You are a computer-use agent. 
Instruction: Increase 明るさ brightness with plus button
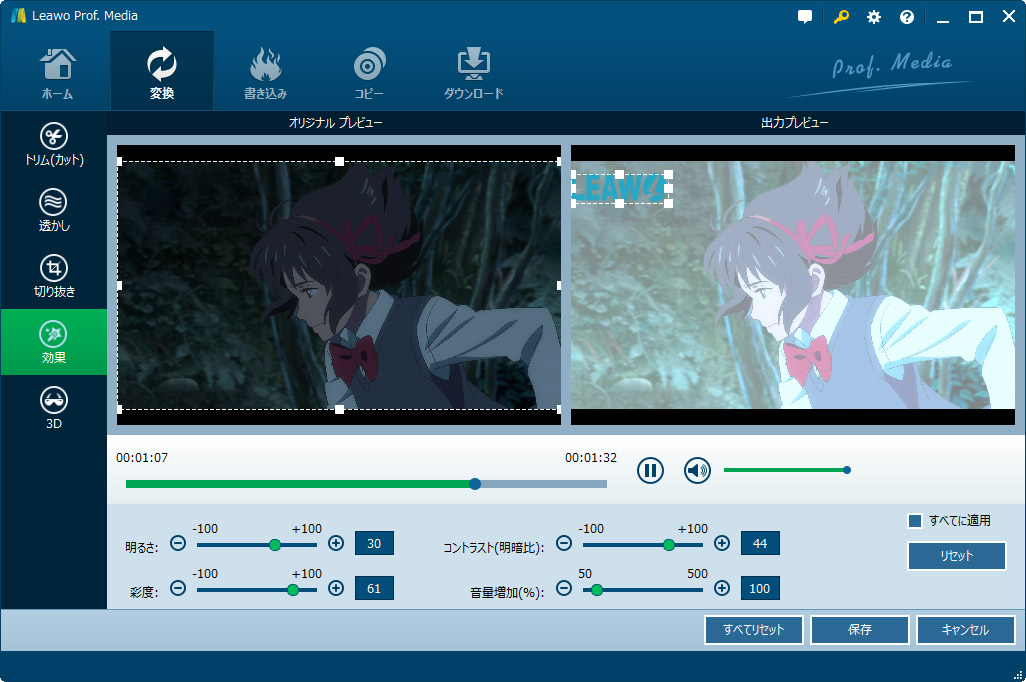click(x=336, y=543)
